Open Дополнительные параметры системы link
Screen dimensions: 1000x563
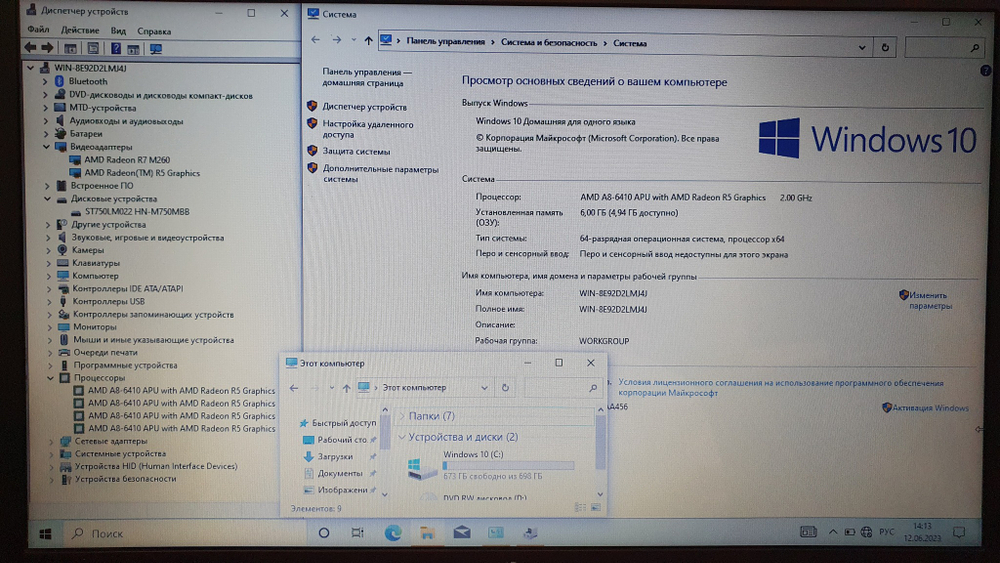(x=380, y=174)
